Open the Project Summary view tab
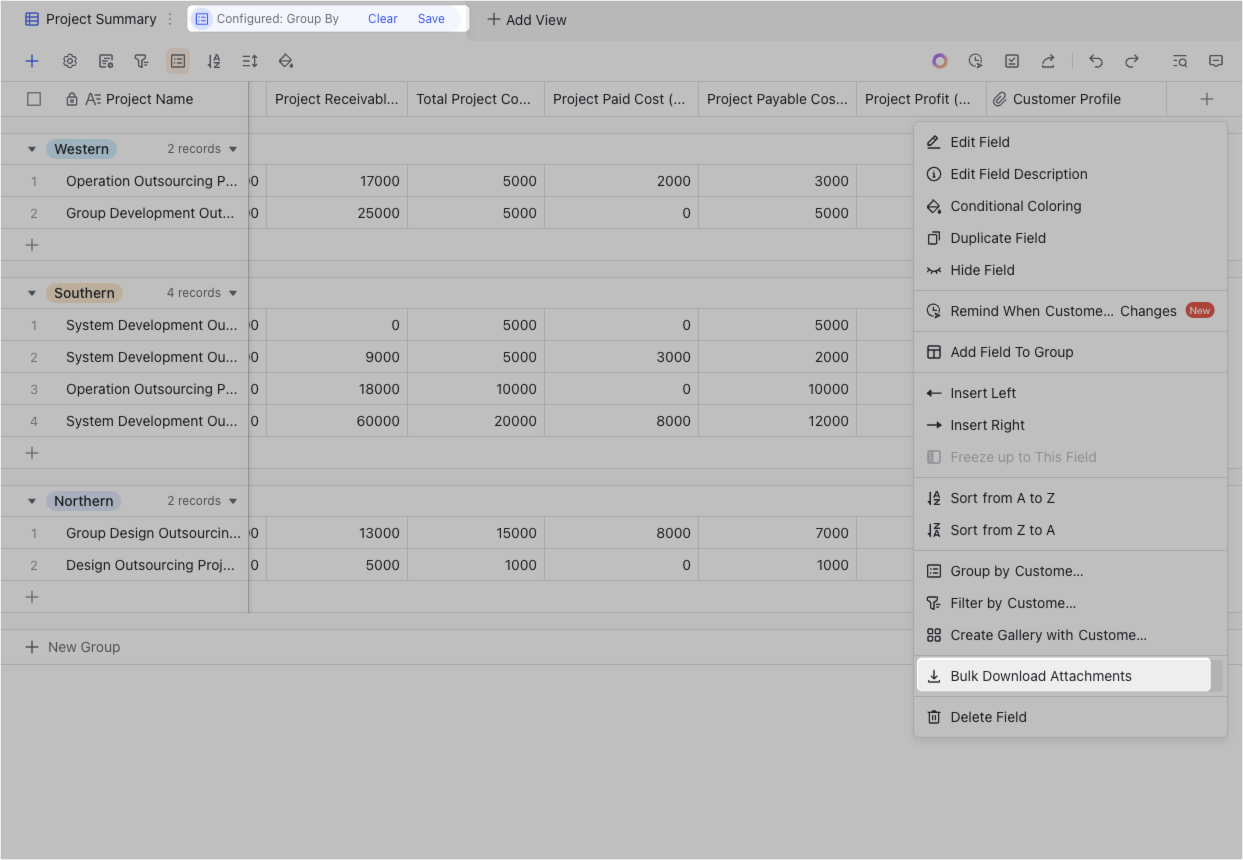 91,19
